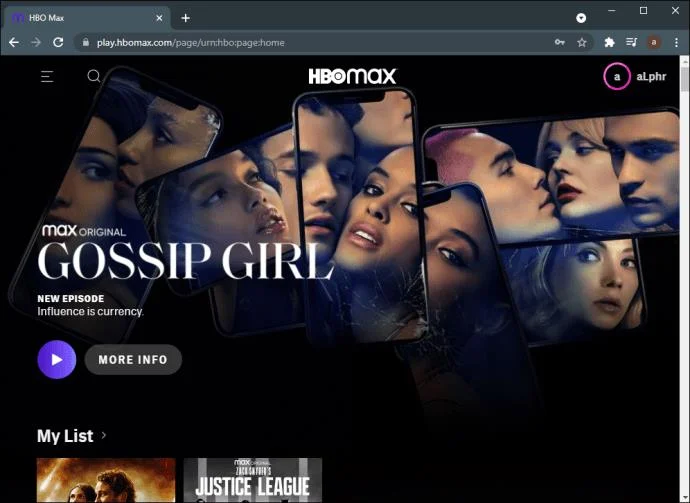Open the aLphr profile name
The width and height of the screenshot is (690, 503).
tap(651, 77)
